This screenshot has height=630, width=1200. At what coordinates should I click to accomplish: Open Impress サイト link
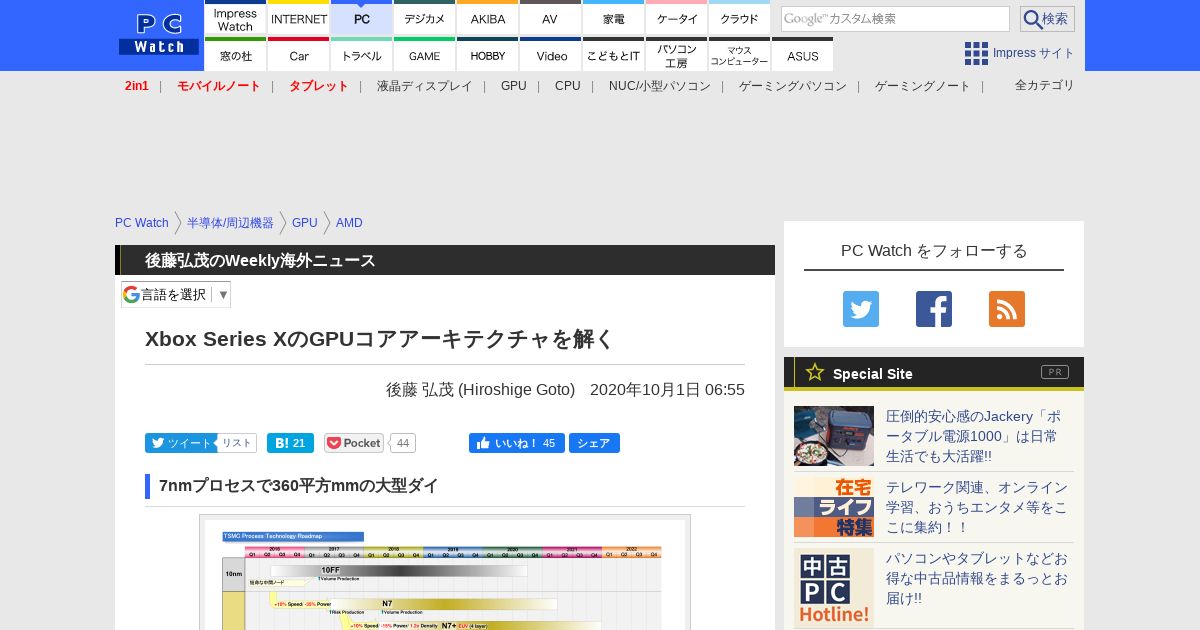pyautogui.click(x=1034, y=53)
